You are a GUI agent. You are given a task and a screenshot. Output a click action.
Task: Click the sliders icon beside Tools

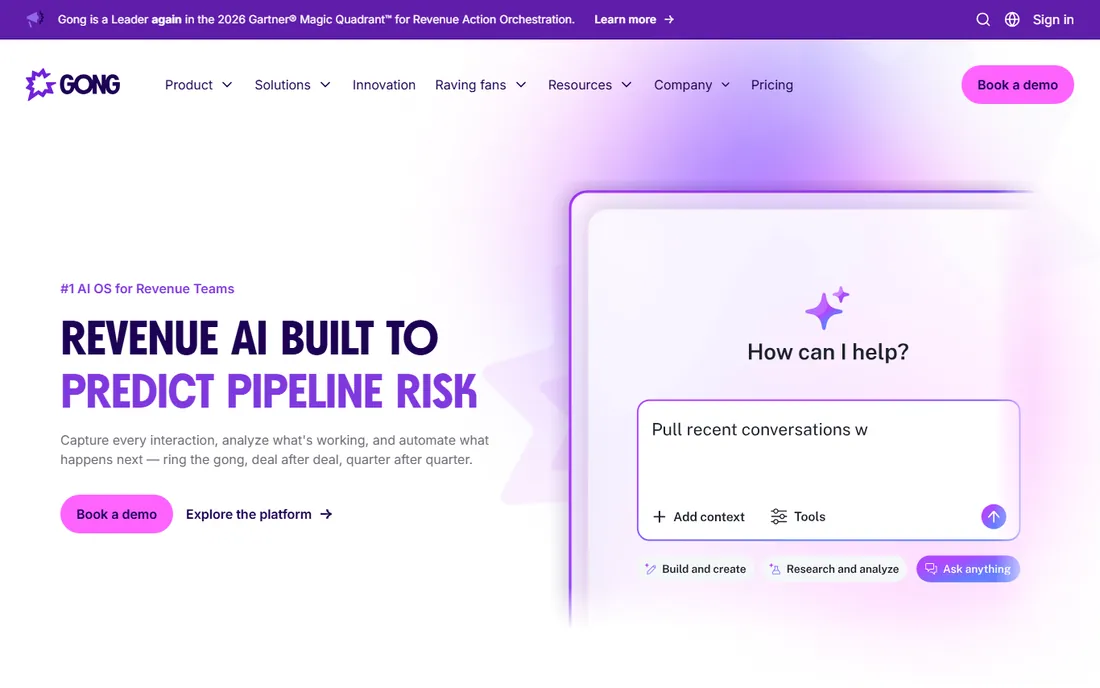779,517
